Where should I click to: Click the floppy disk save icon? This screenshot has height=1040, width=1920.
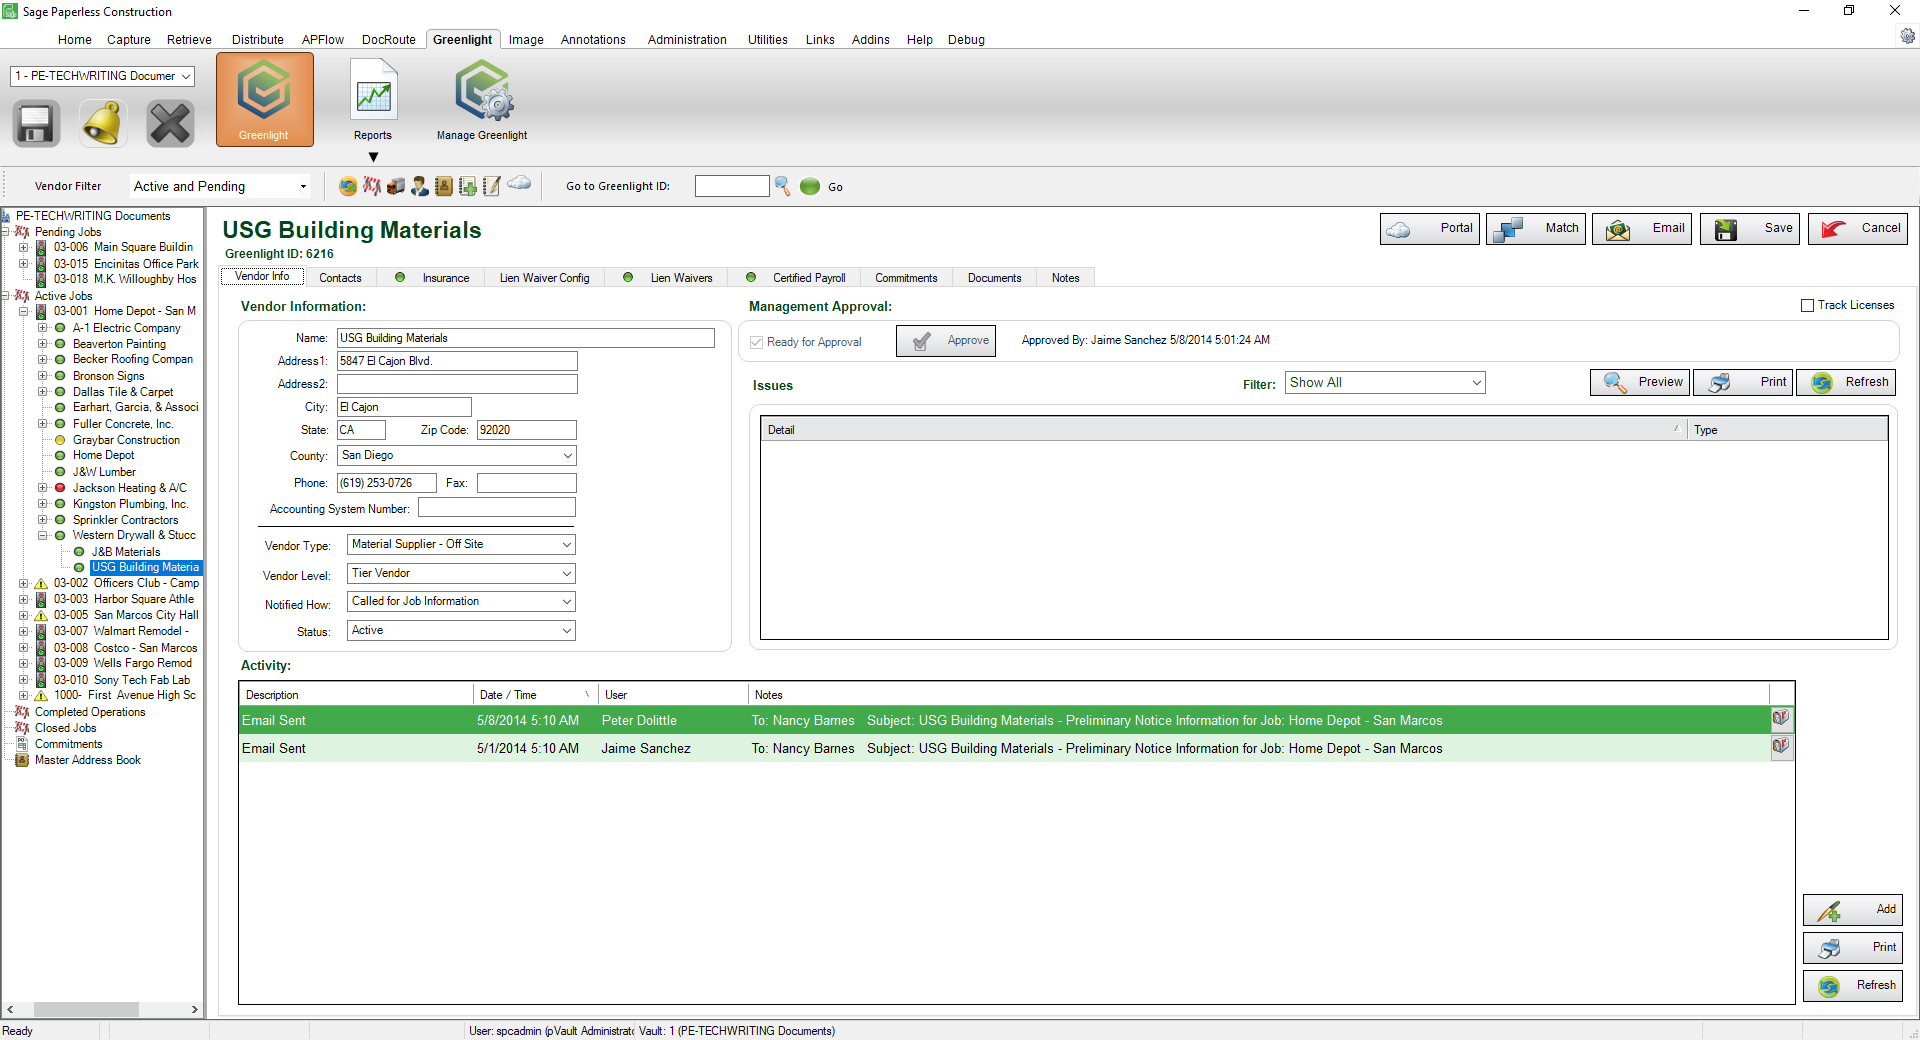coord(36,124)
